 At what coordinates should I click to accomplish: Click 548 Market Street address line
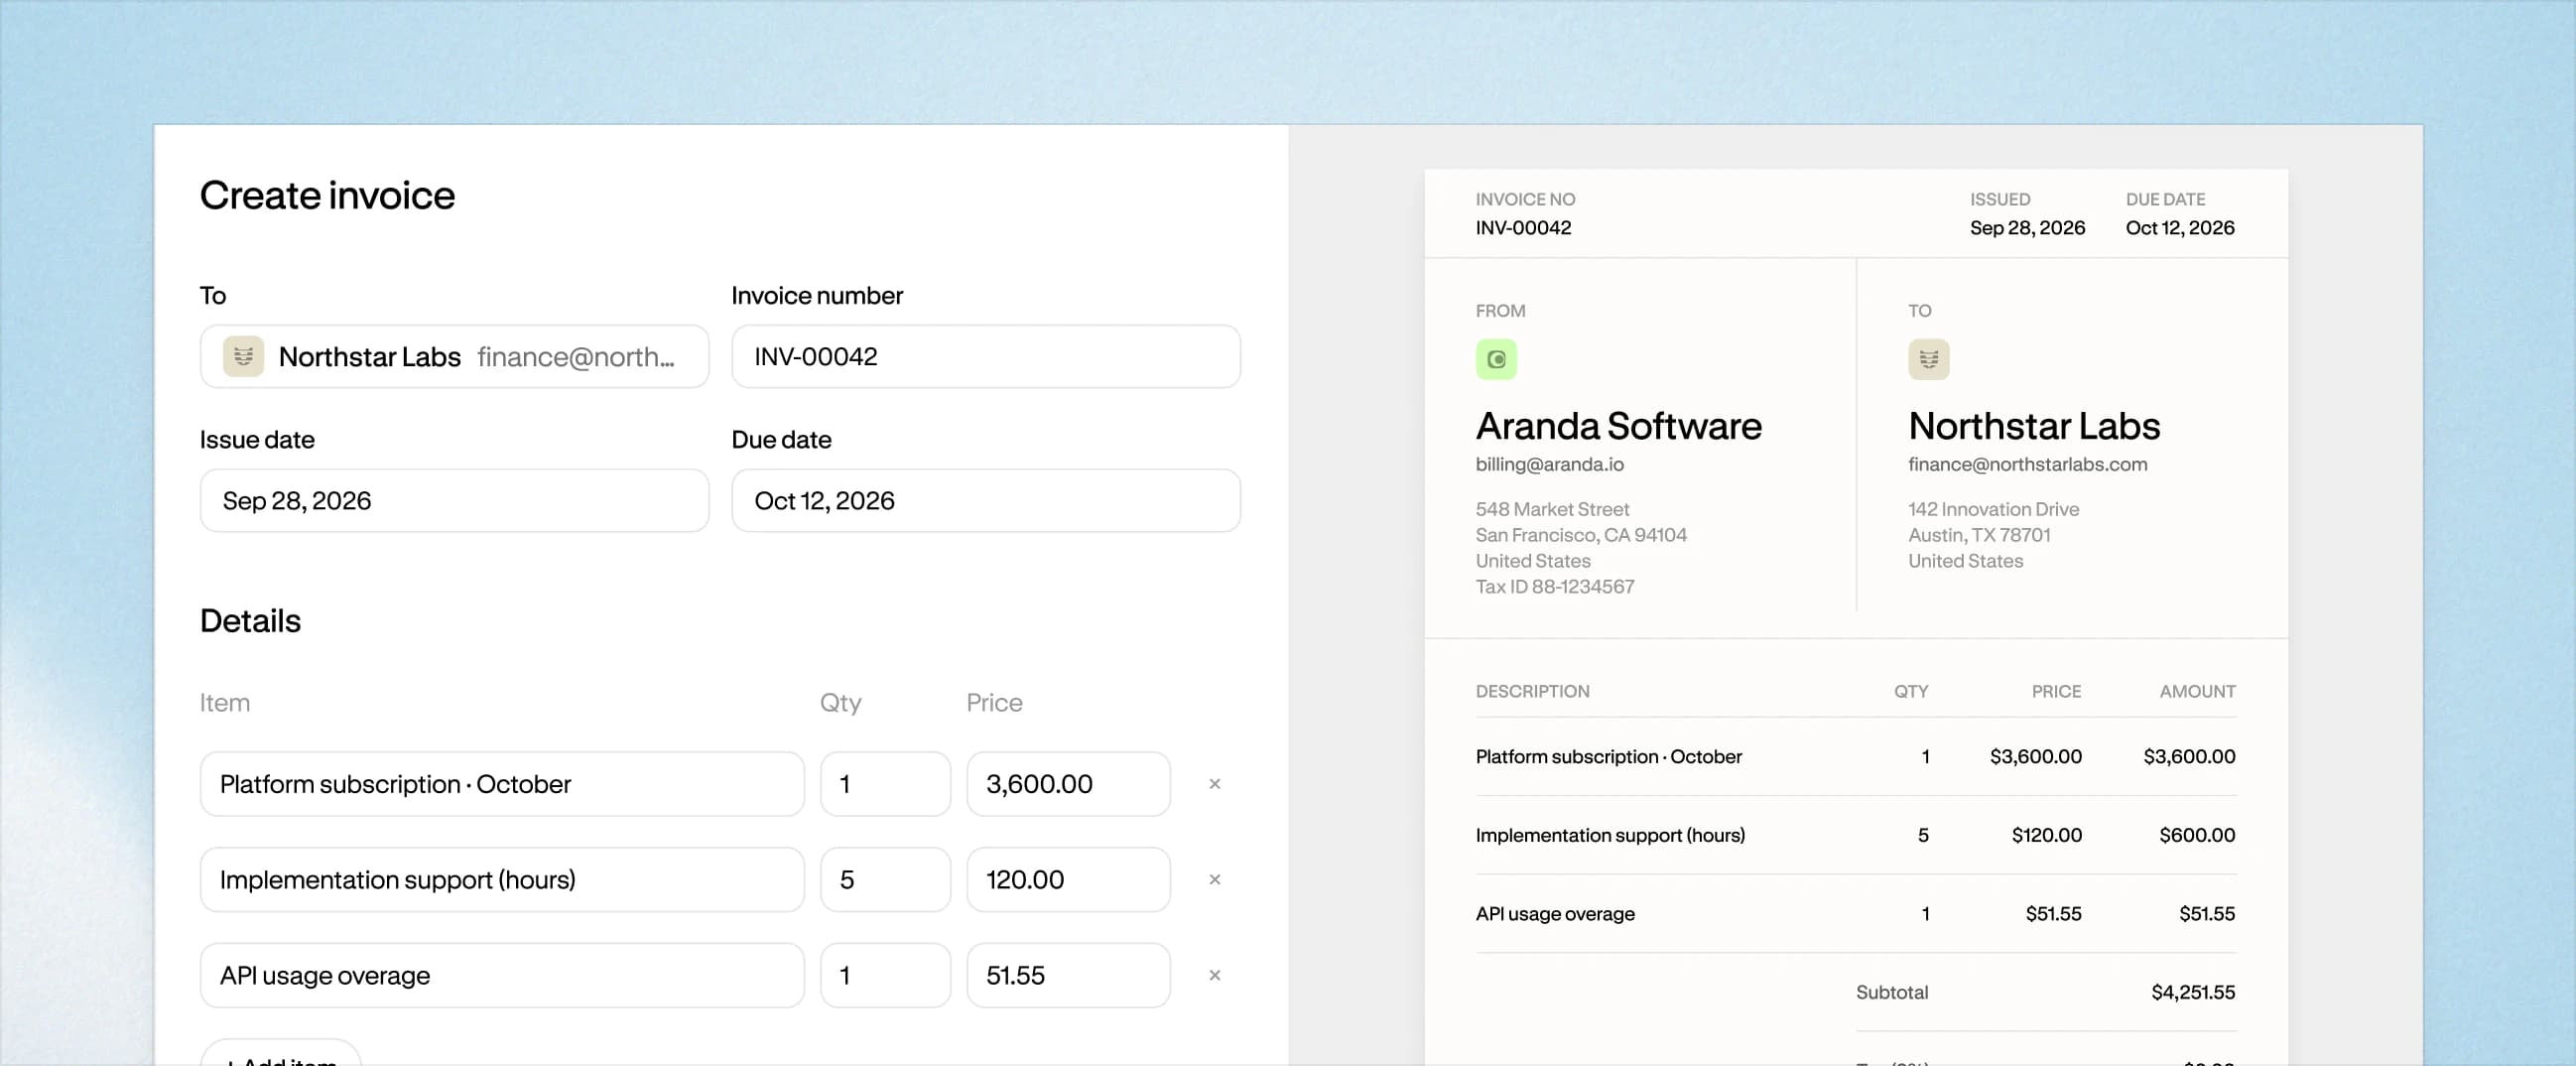pos(1552,509)
